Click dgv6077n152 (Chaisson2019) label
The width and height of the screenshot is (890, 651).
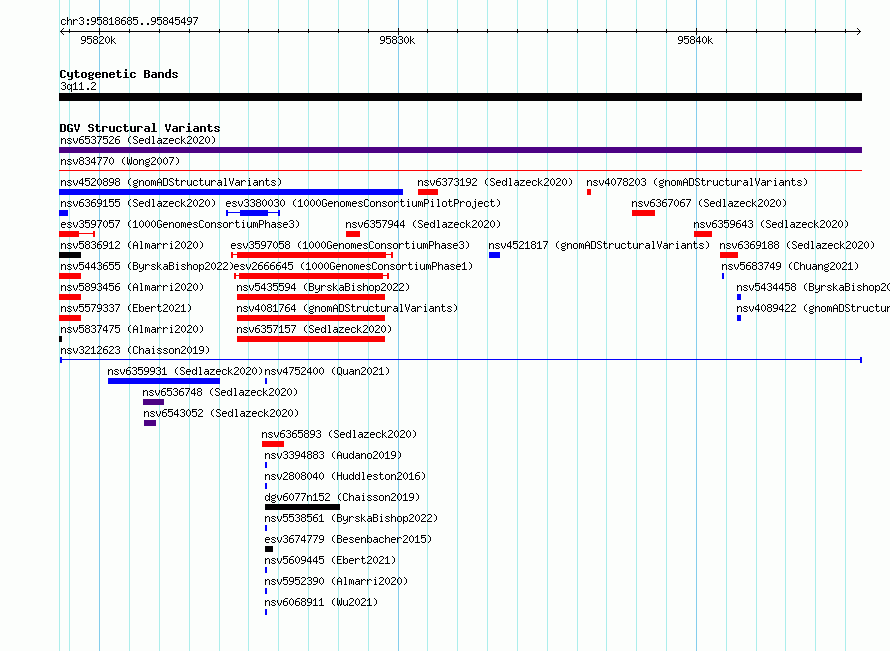[x=342, y=497]
